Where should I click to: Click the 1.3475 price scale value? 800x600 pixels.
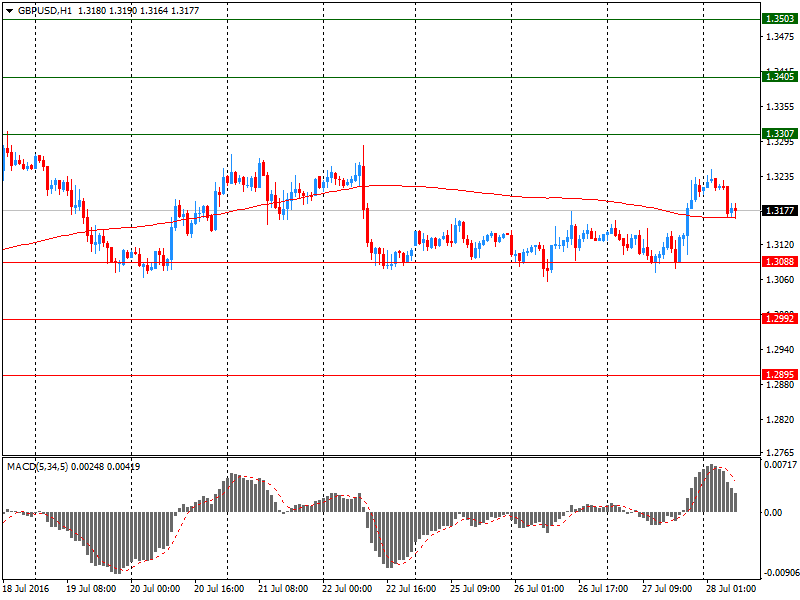tap(780, 37)
